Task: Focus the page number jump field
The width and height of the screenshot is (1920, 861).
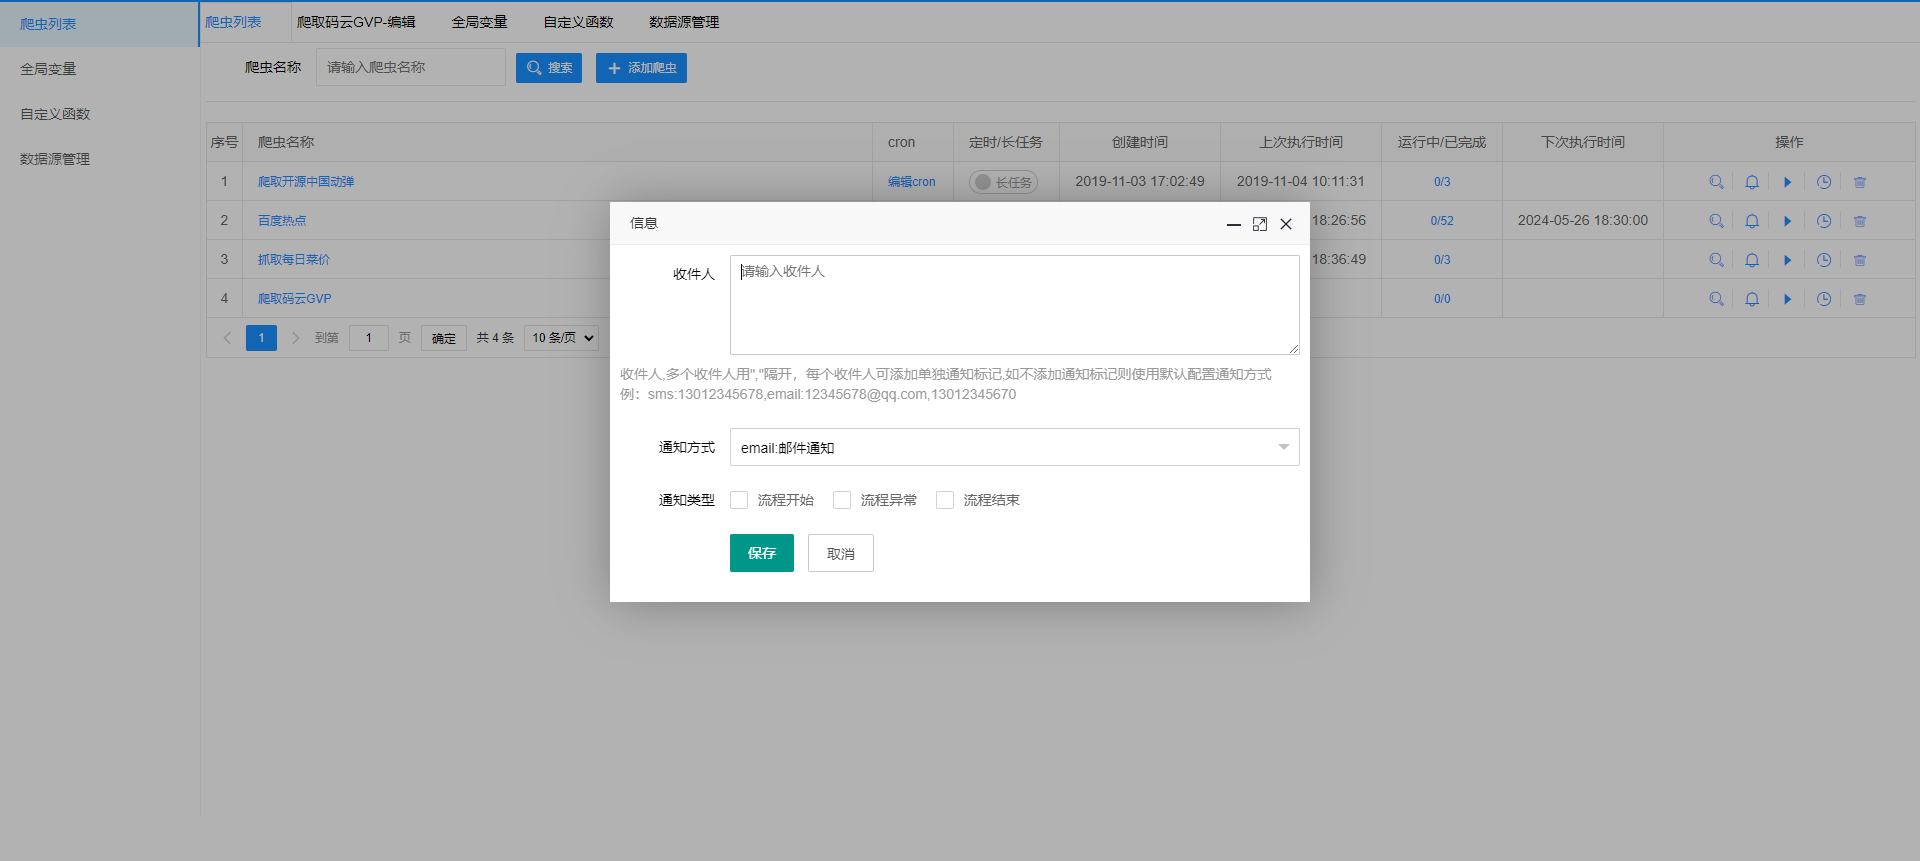Action: coord(369,338)
